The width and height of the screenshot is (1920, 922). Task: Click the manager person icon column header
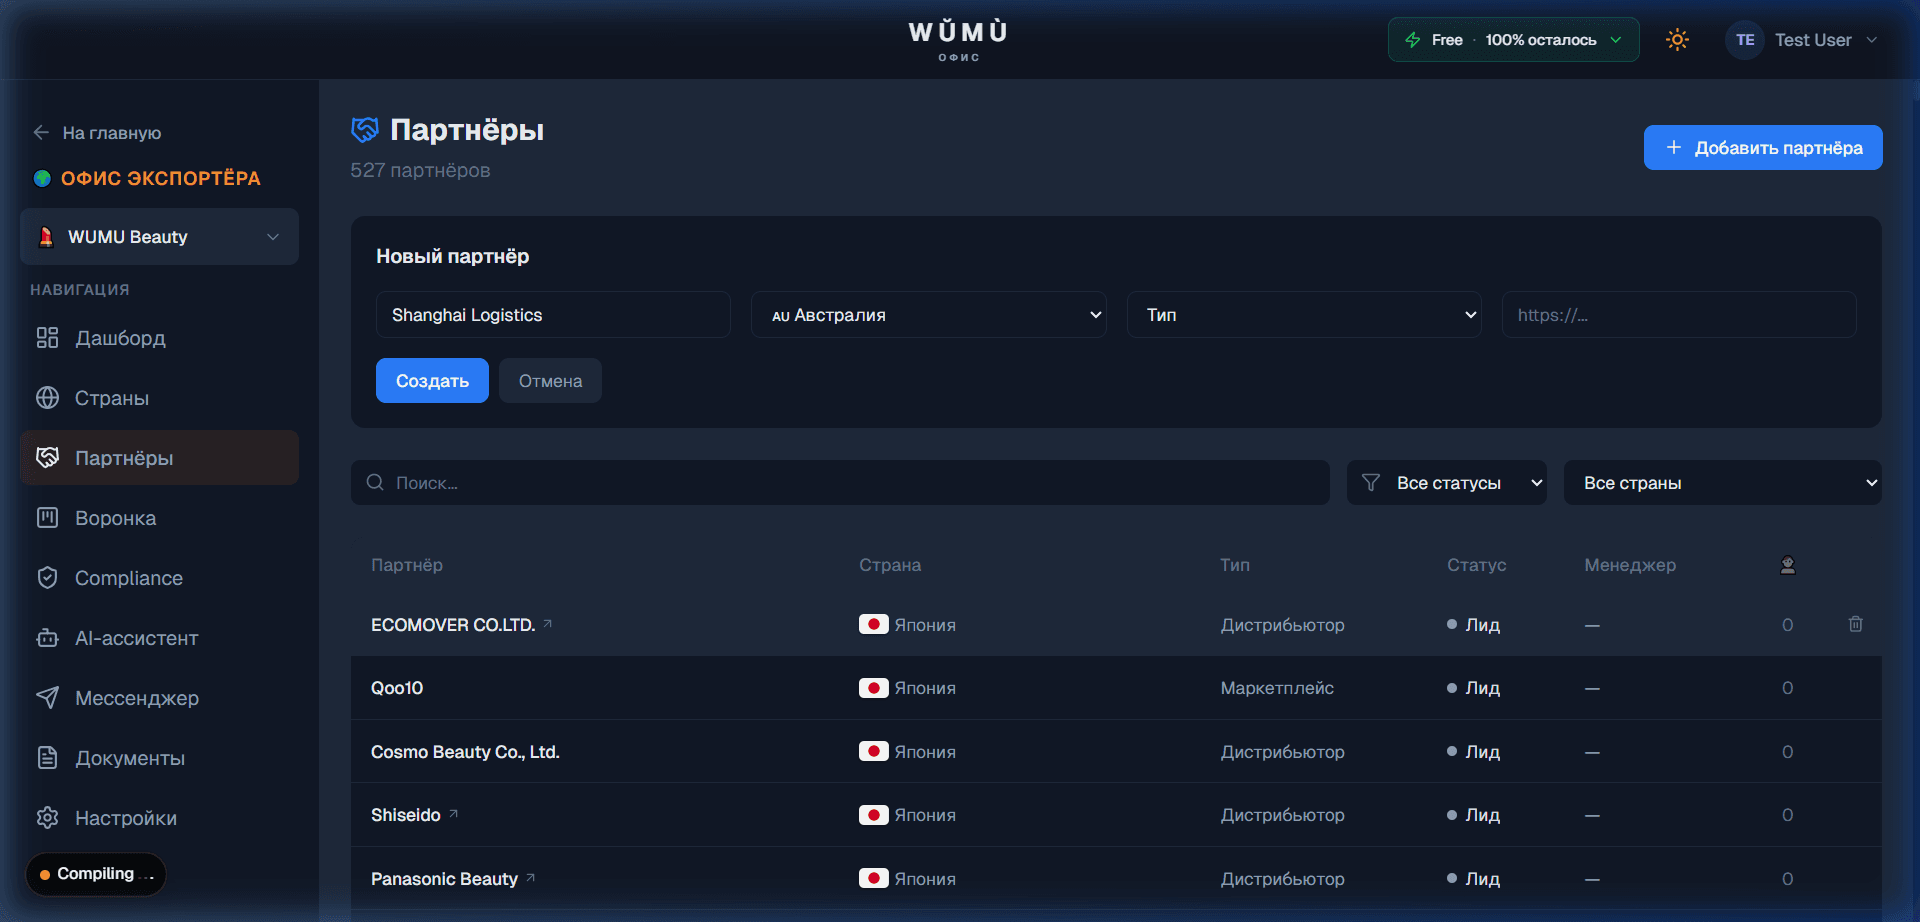coord(1788,565)
